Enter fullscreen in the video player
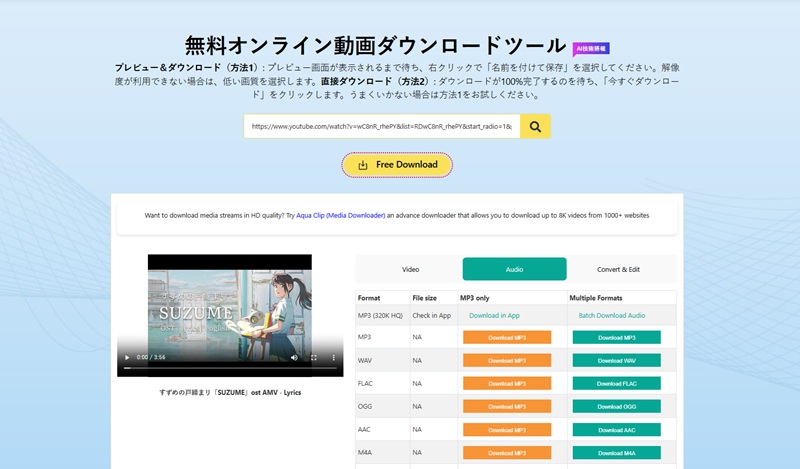 (x=314, y=357)
